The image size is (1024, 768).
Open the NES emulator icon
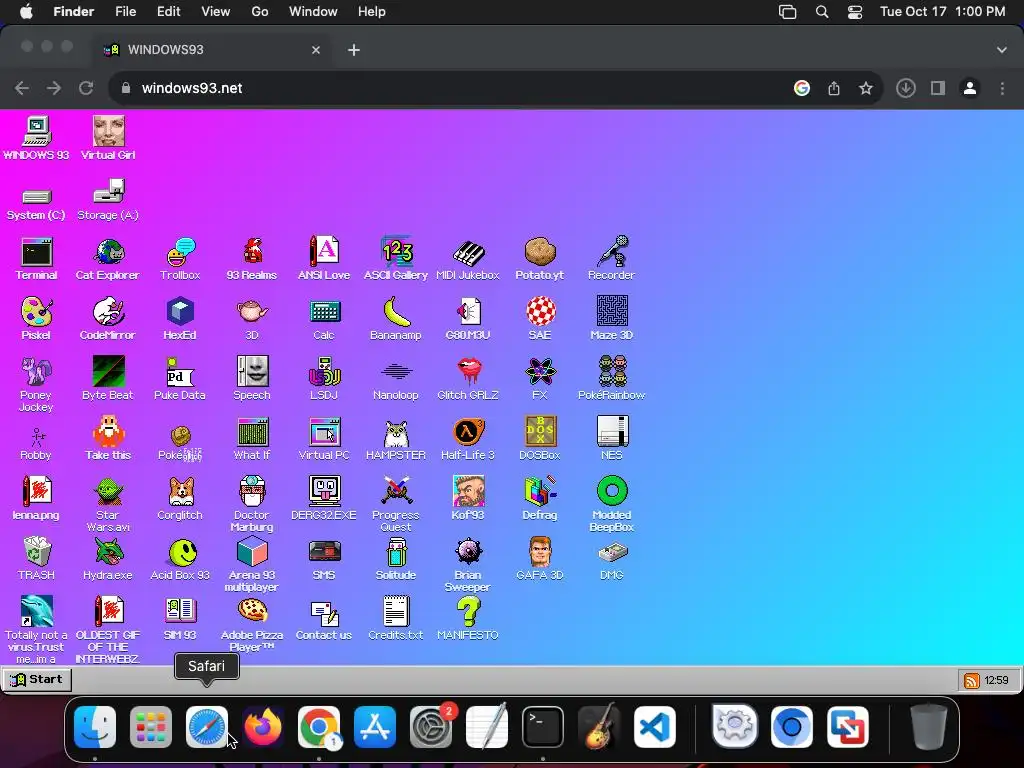[x=612, y=439]
